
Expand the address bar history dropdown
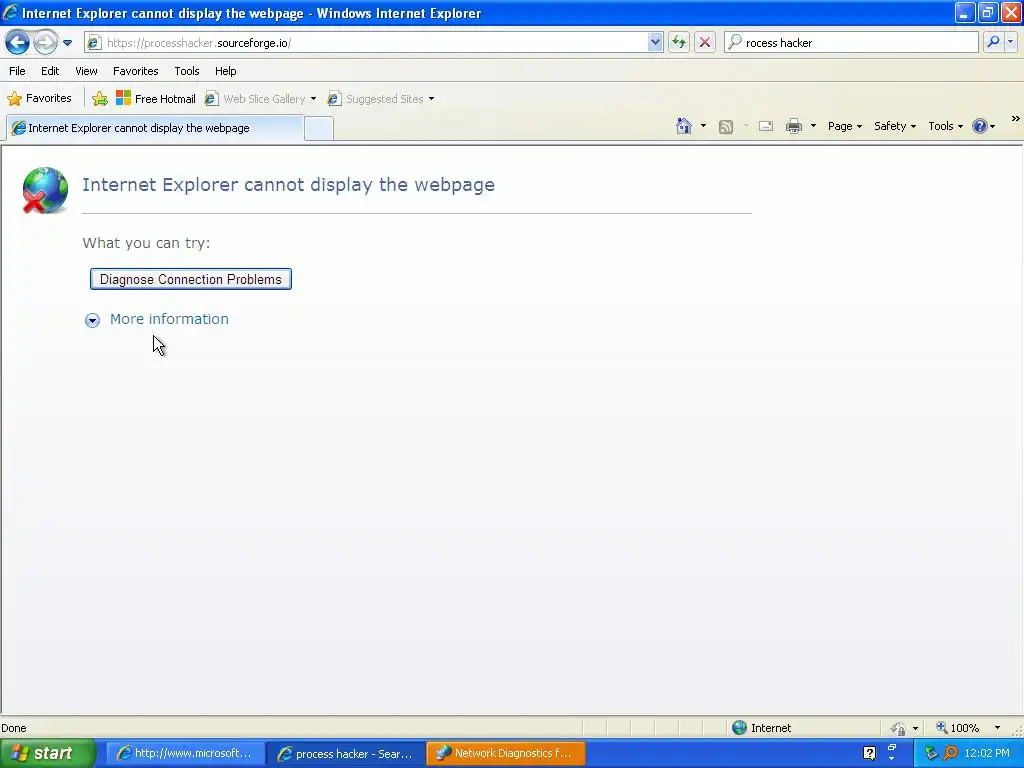tap(655, 43)
